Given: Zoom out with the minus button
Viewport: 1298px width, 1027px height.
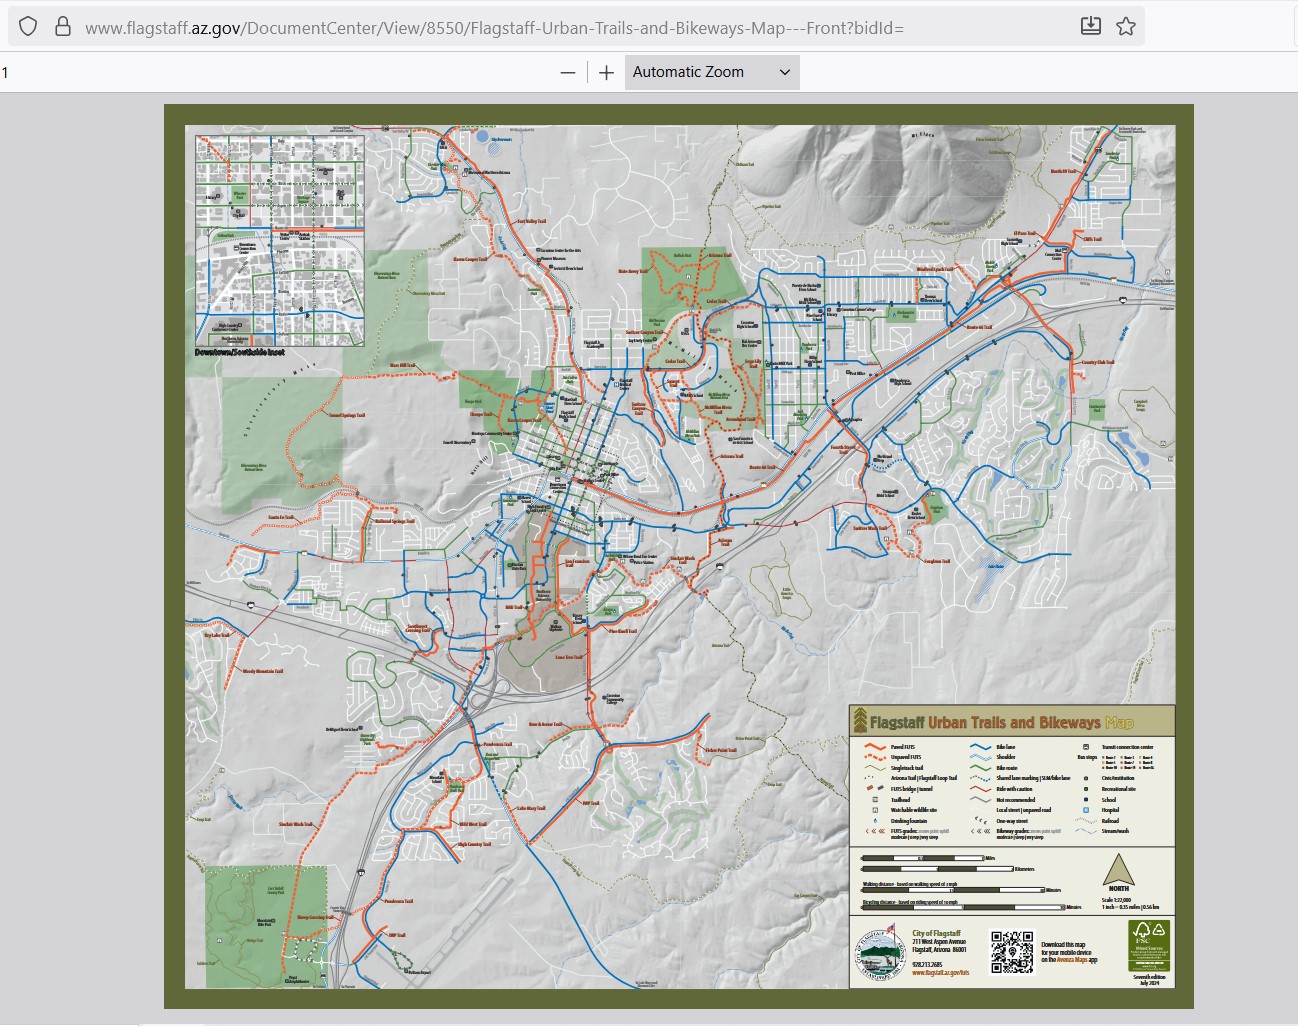Looking at the screenshot, I should pos(568,72).
